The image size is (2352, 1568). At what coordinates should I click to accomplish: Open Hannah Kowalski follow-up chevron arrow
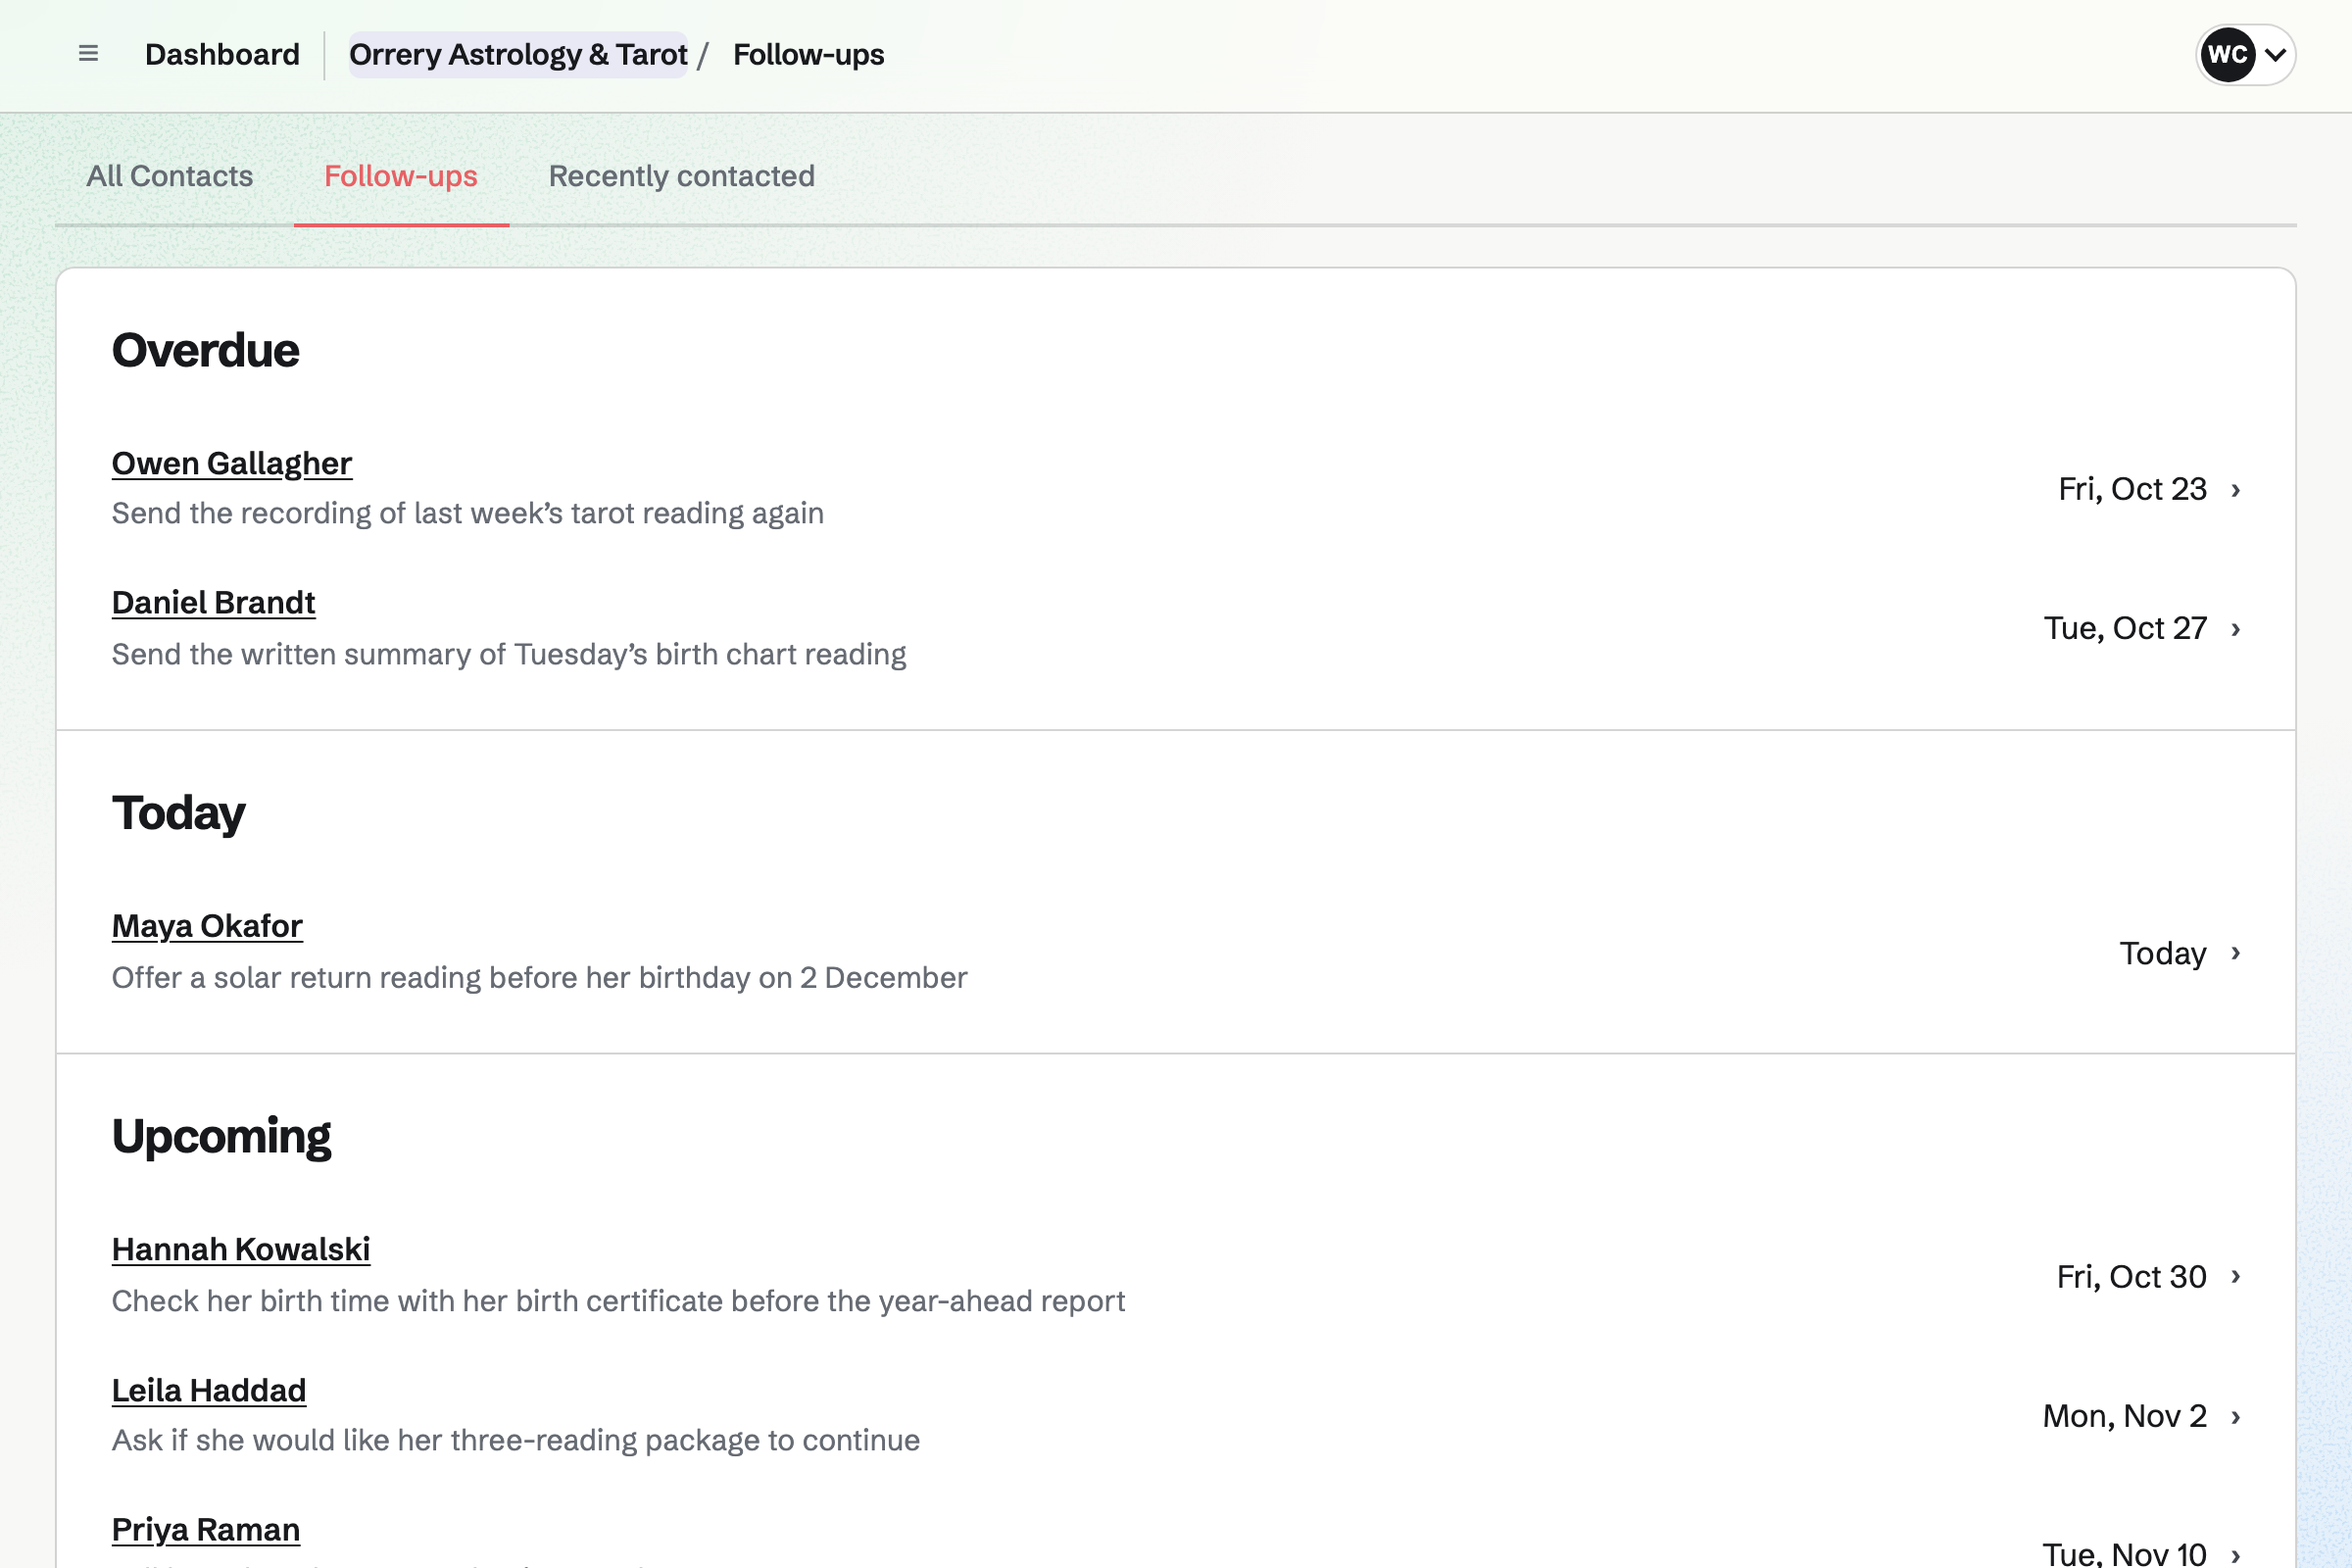click(2236, 1276)
